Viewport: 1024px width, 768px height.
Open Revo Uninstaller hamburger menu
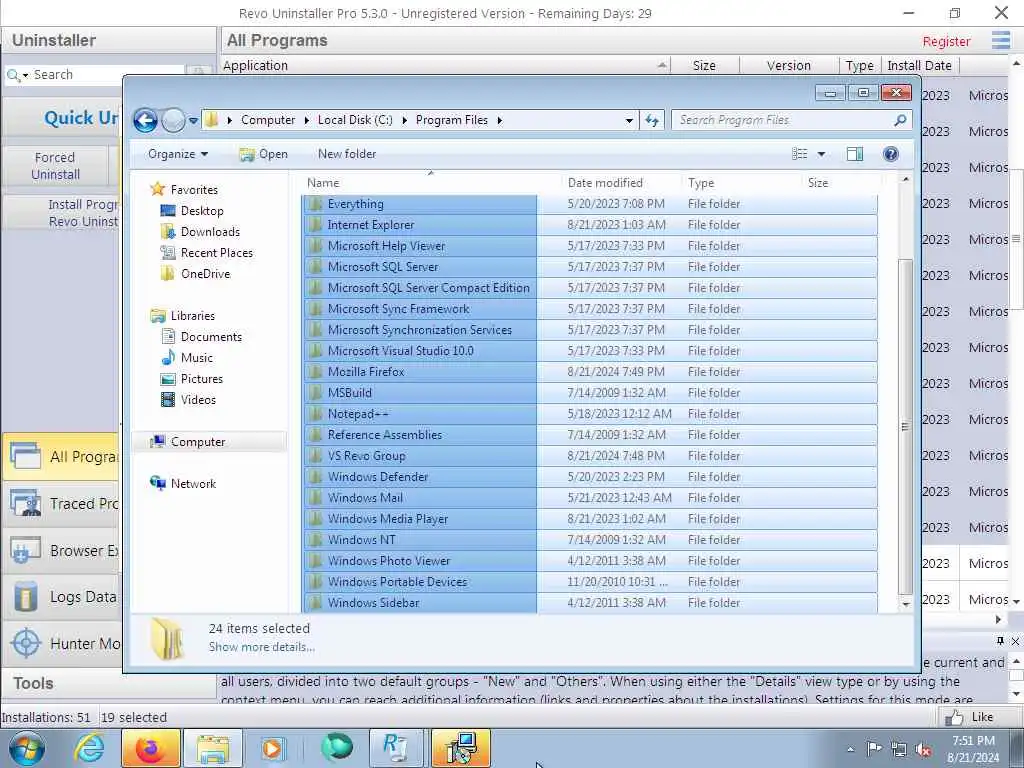[x=1000, y=40]
